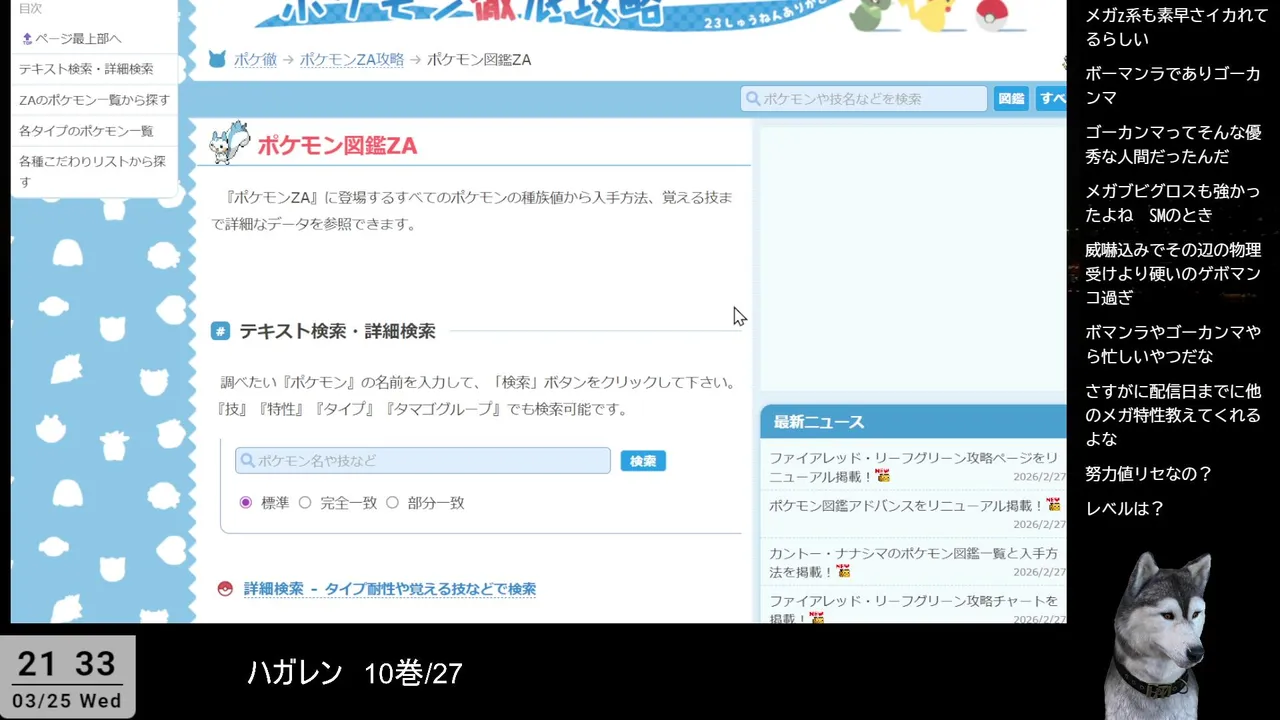
Task: Open the カントー・ナナシマのポケモン図鑑一覧 news item
Action: tap(913, 562)
